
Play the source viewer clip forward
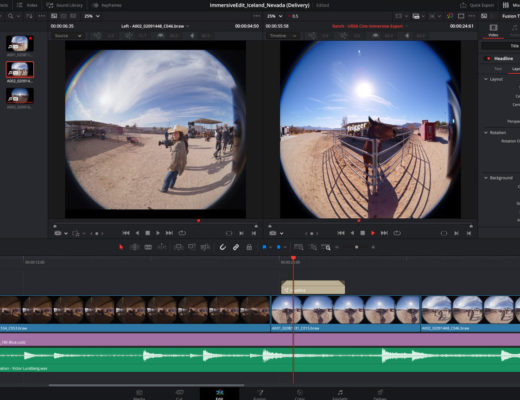pyautogui.click(x=158, y=233)
